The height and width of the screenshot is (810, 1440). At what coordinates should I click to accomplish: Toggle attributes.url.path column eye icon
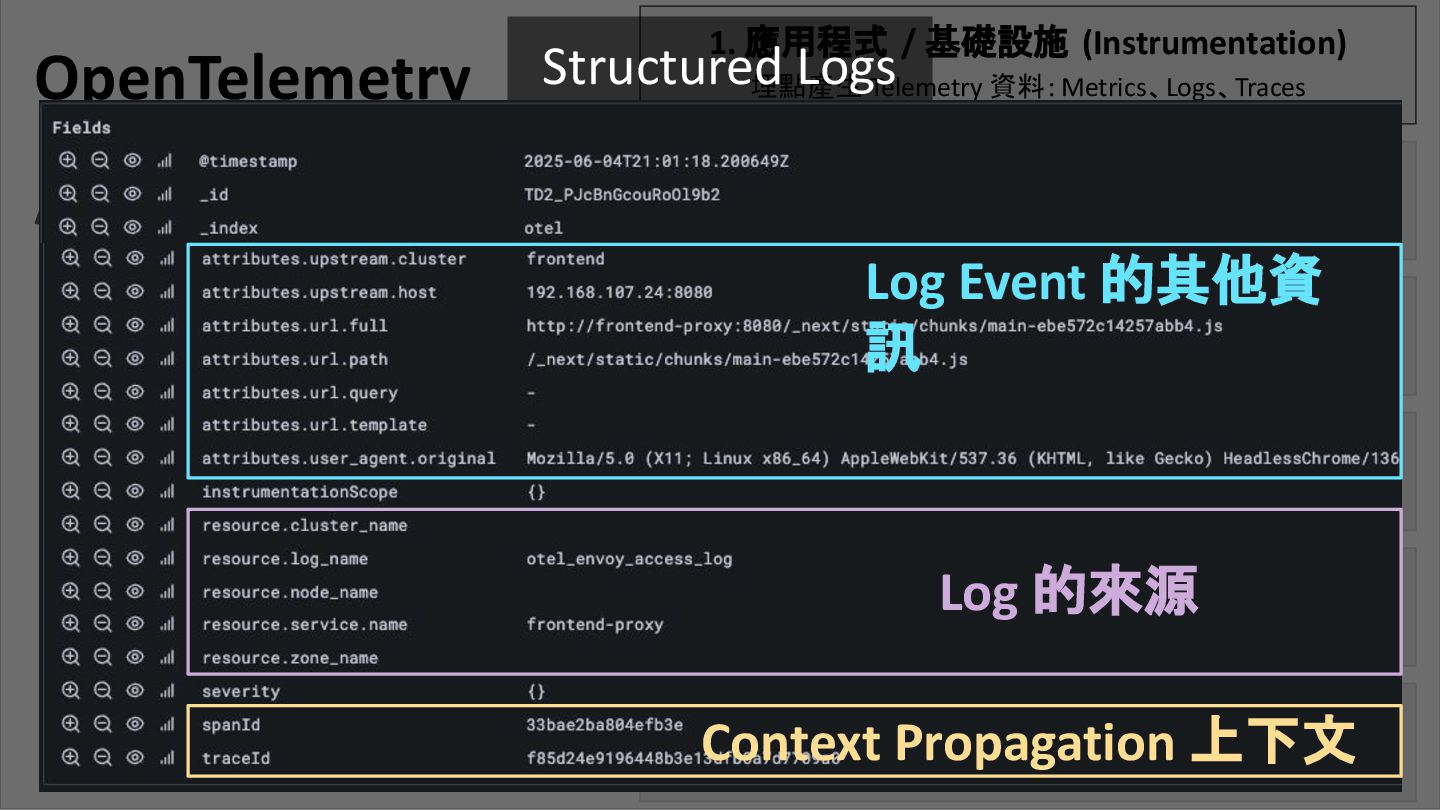[134, 358]
